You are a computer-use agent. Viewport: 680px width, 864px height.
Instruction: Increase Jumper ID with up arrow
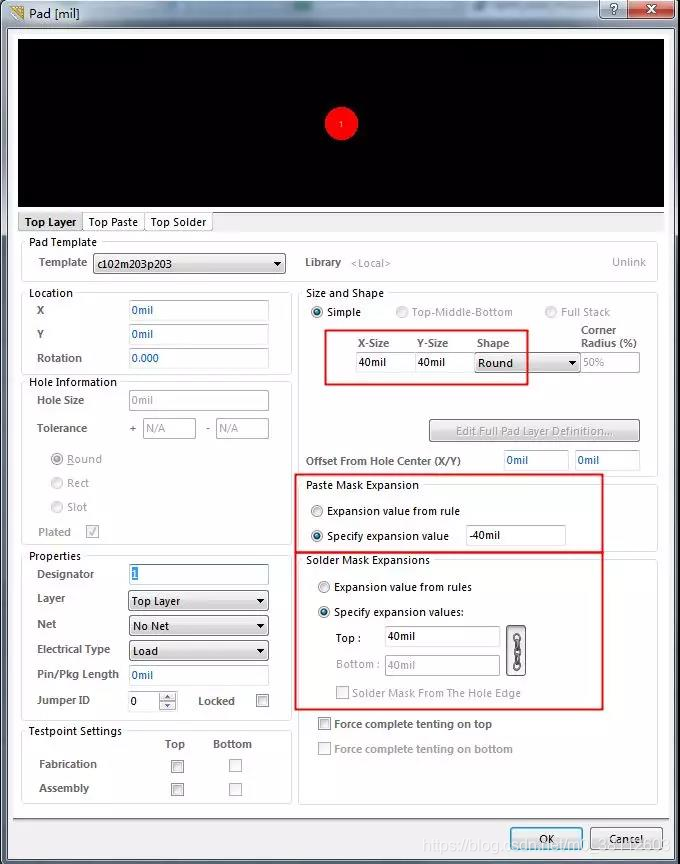pos(168,696)
